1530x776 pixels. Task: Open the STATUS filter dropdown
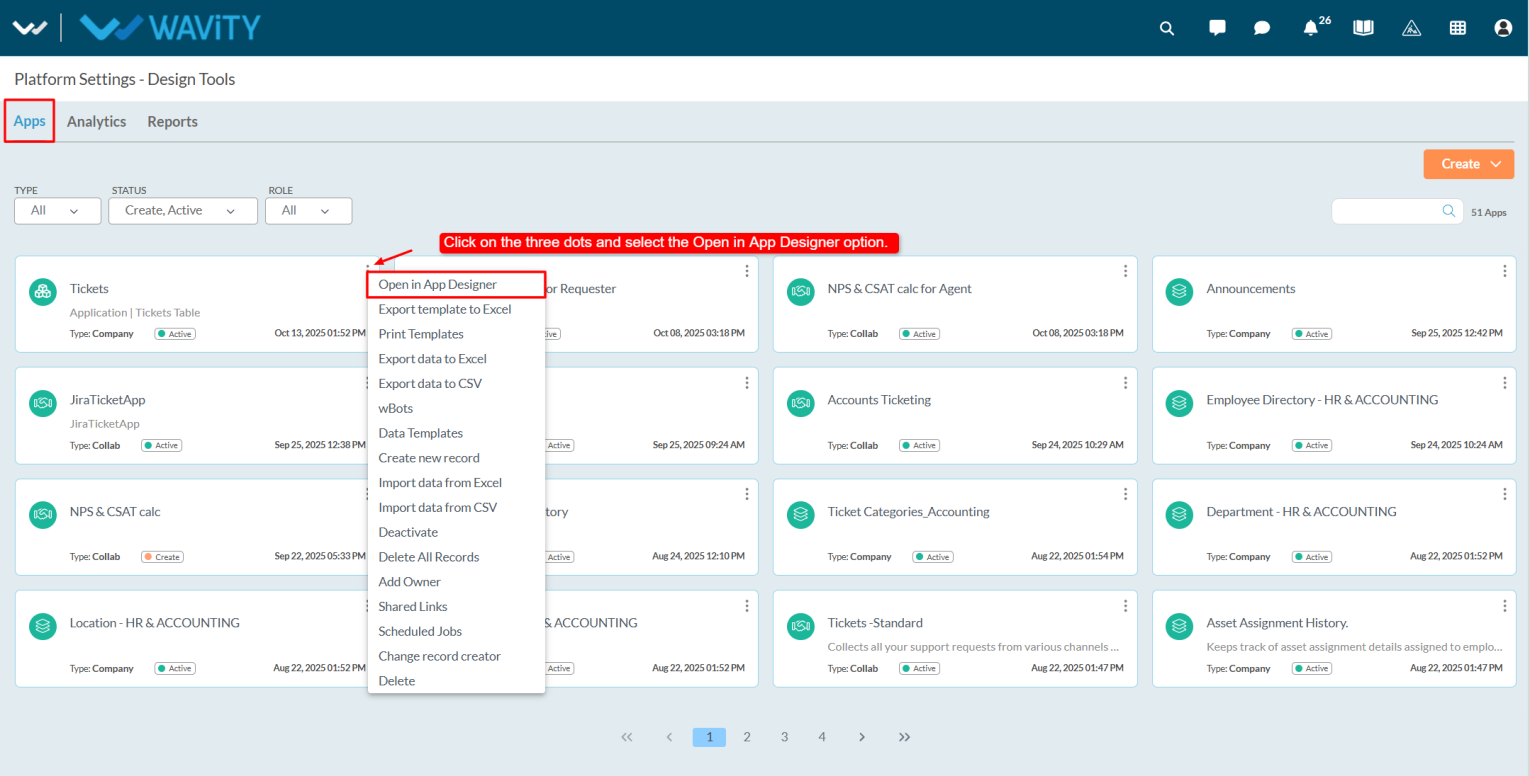pyautogui.click(x=183, y=211)
